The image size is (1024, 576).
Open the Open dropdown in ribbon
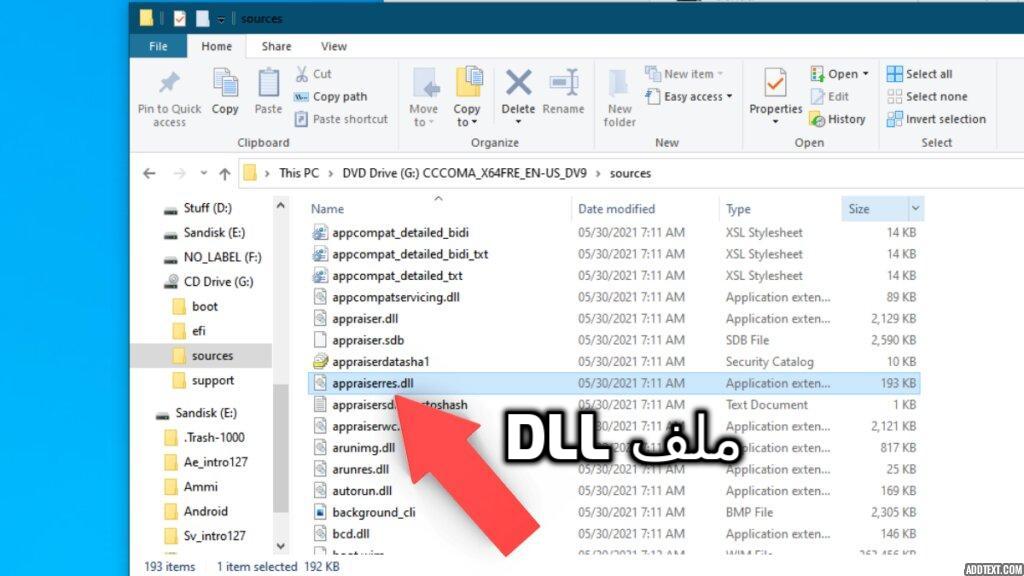click(839, 74)
